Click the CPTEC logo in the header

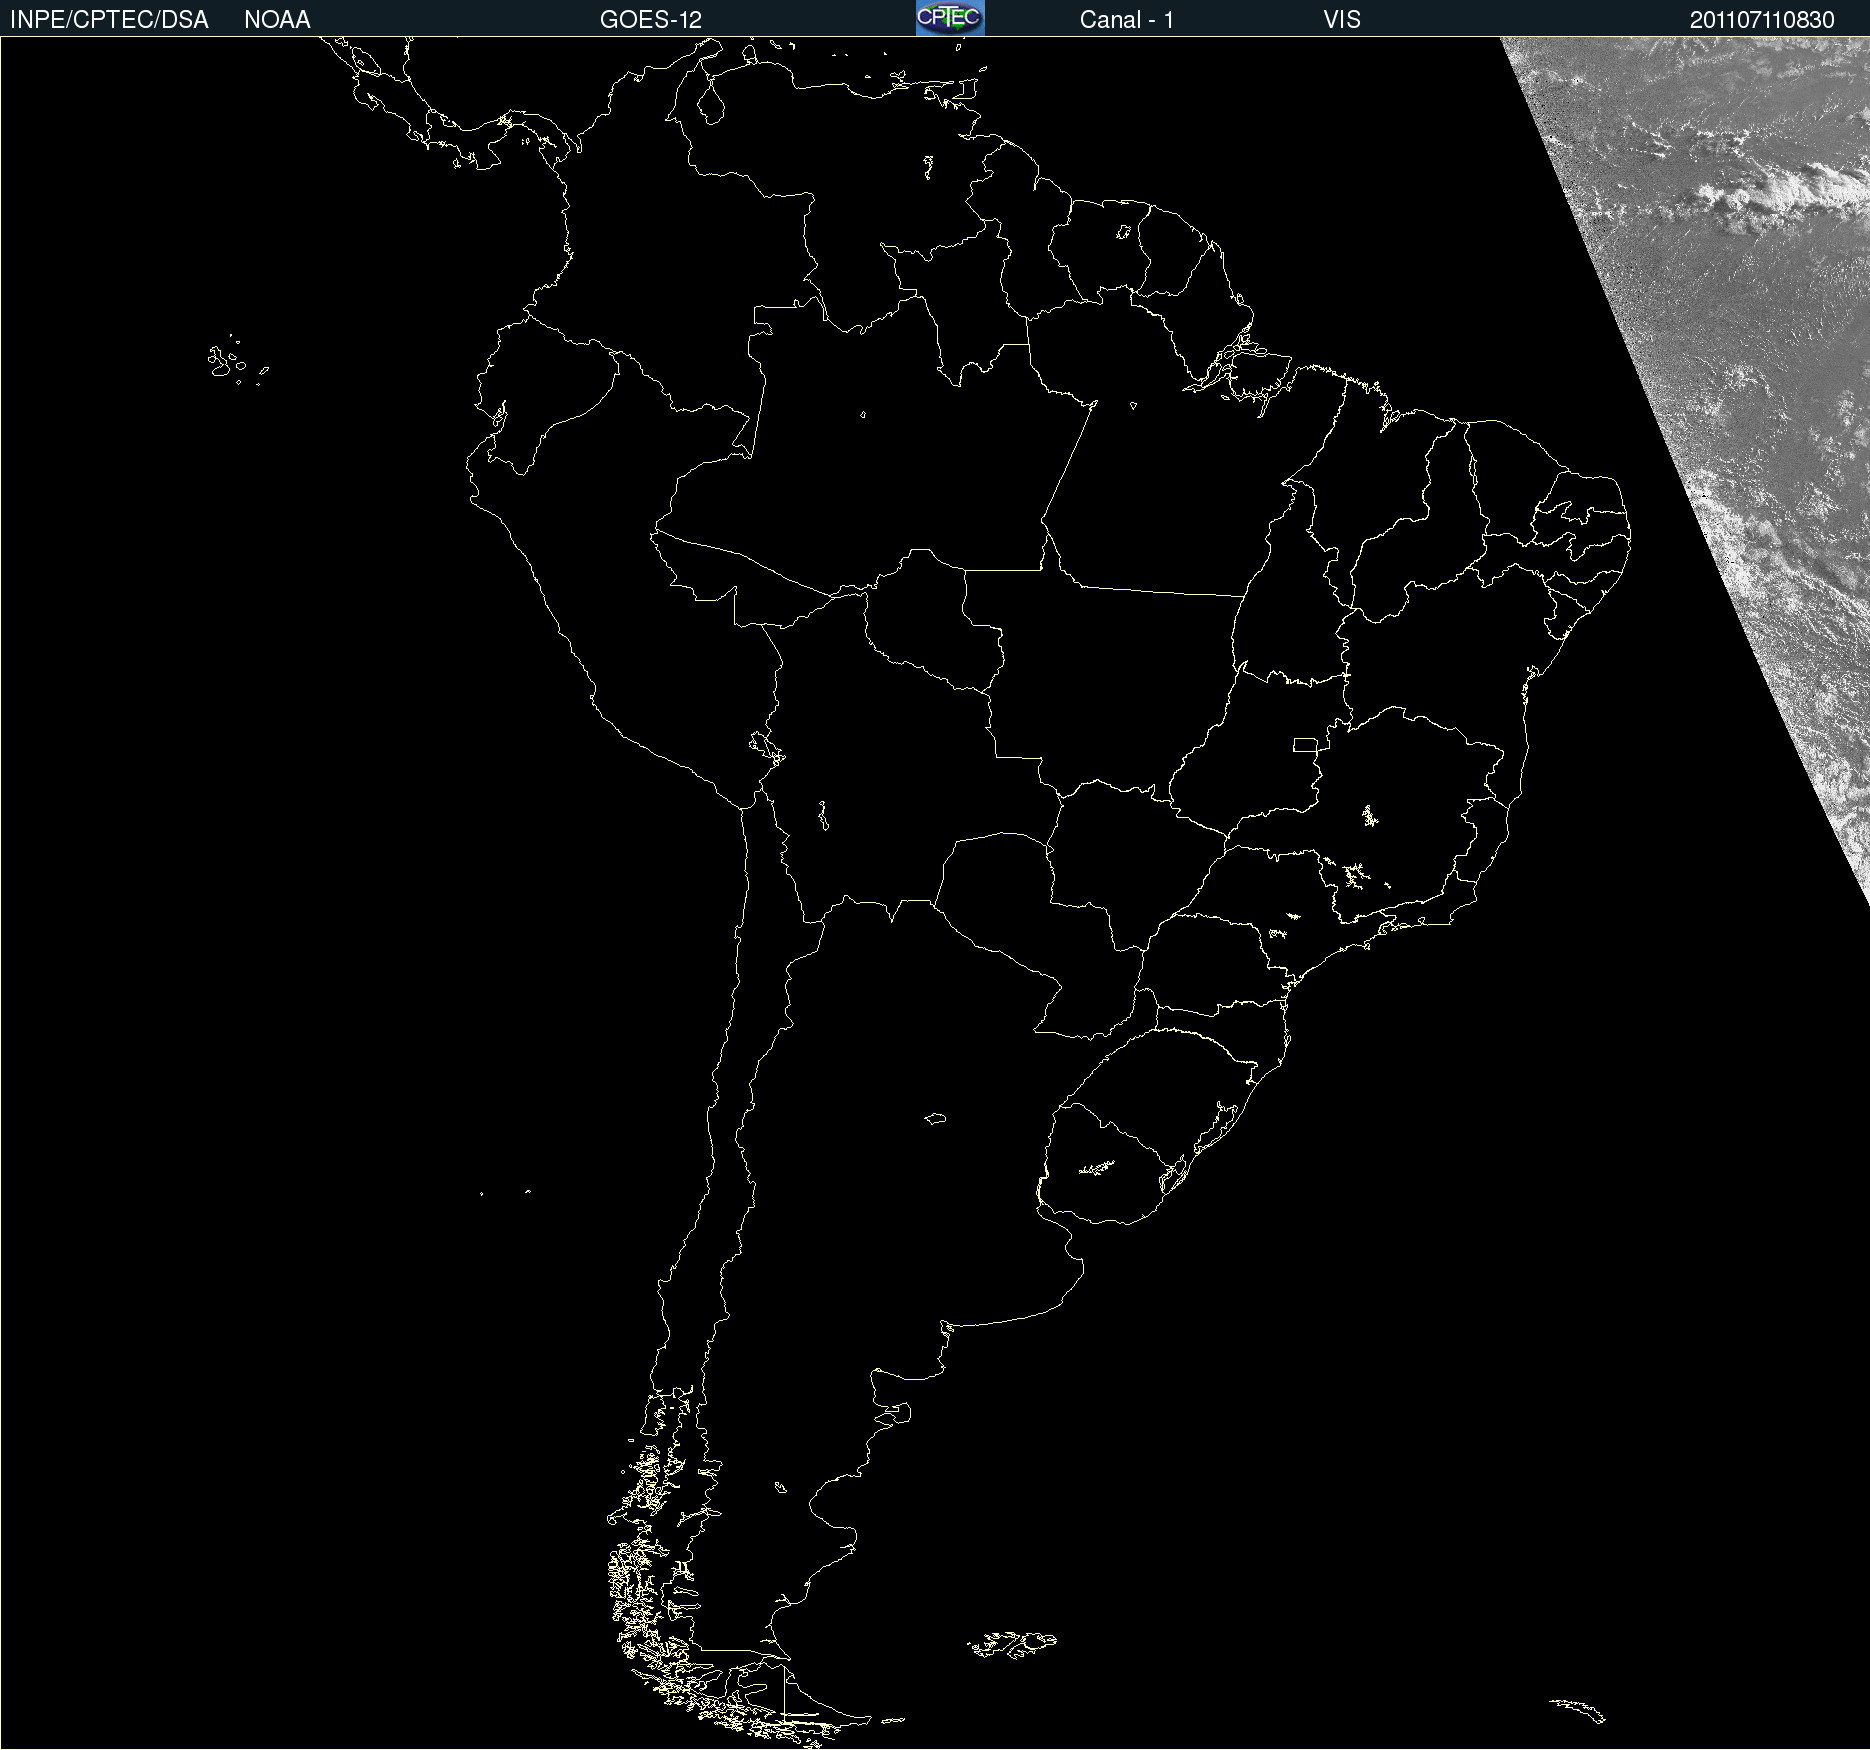pos(950,18)
